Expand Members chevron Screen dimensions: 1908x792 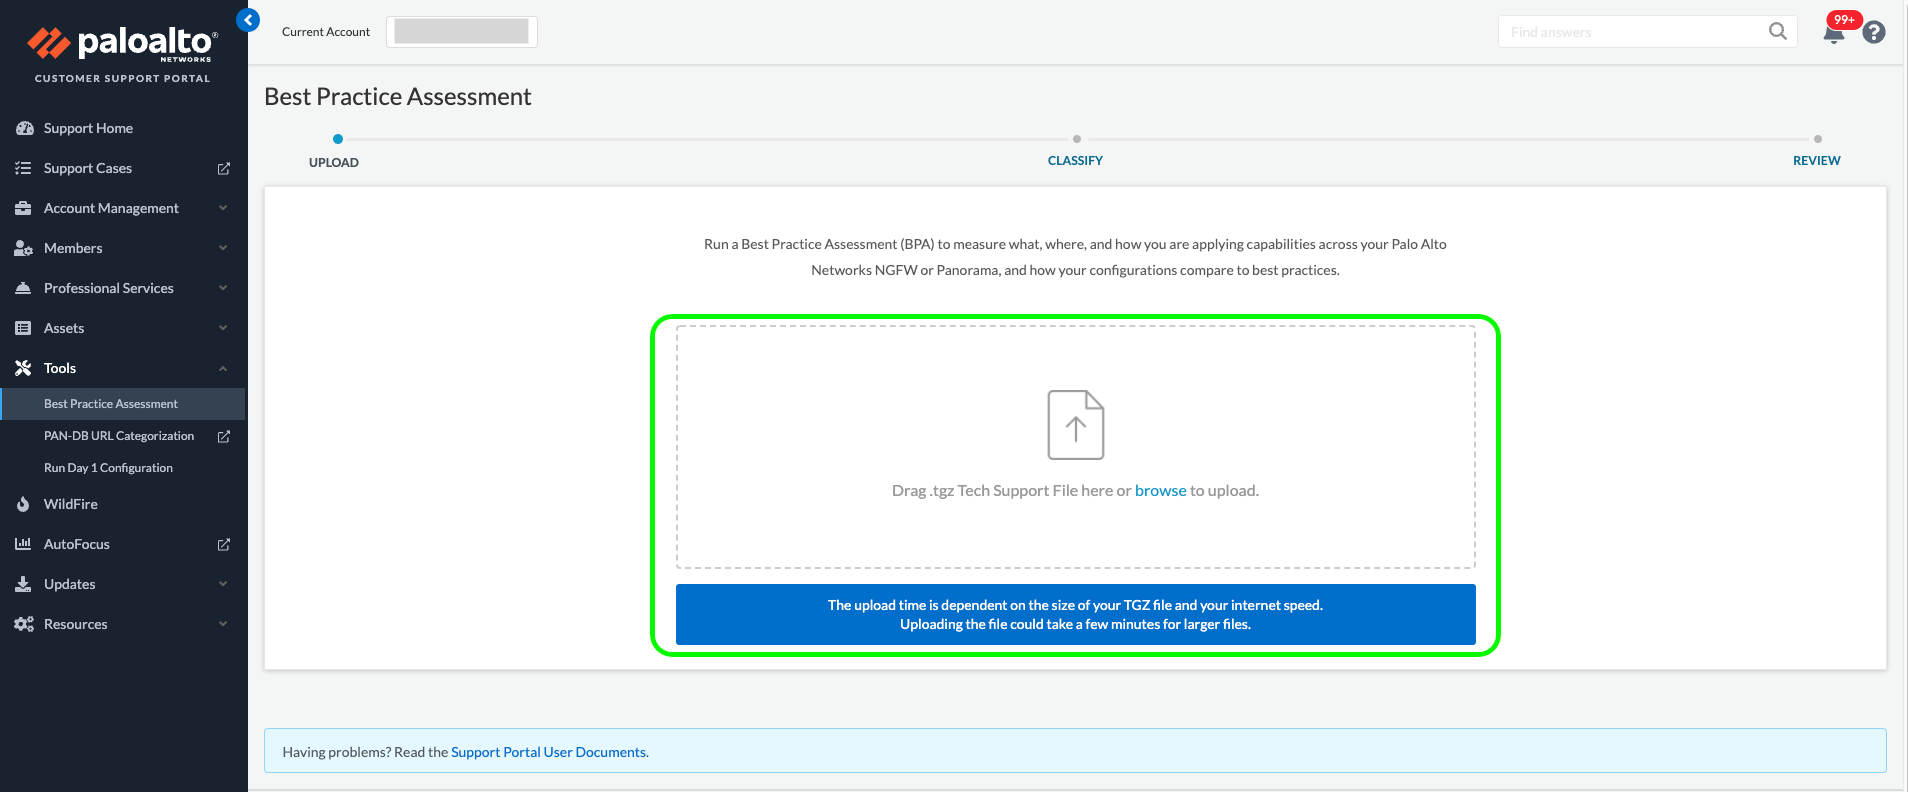(x=223, y=248)
